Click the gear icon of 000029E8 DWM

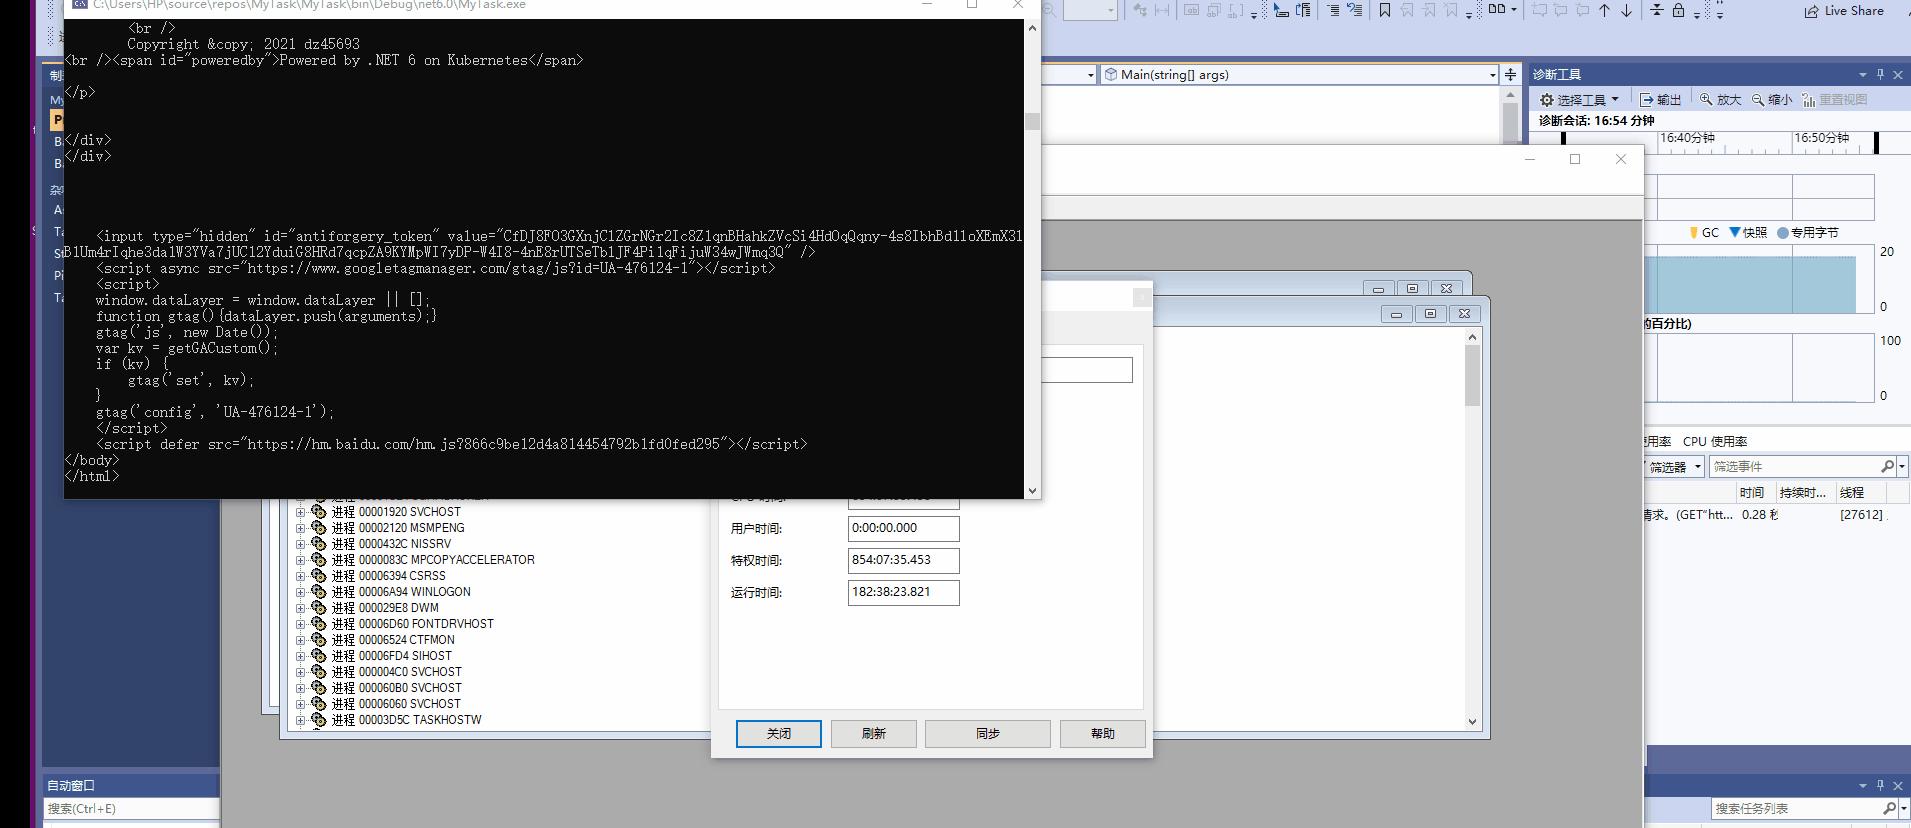(x=319, y=608)
